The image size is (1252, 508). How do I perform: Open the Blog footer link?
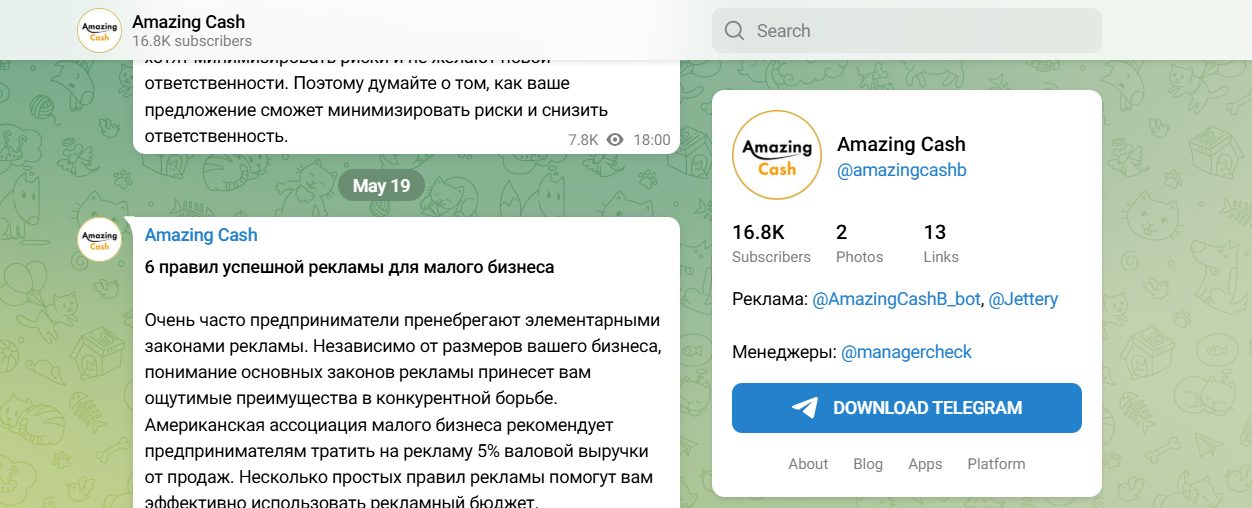tap(868, 464)
